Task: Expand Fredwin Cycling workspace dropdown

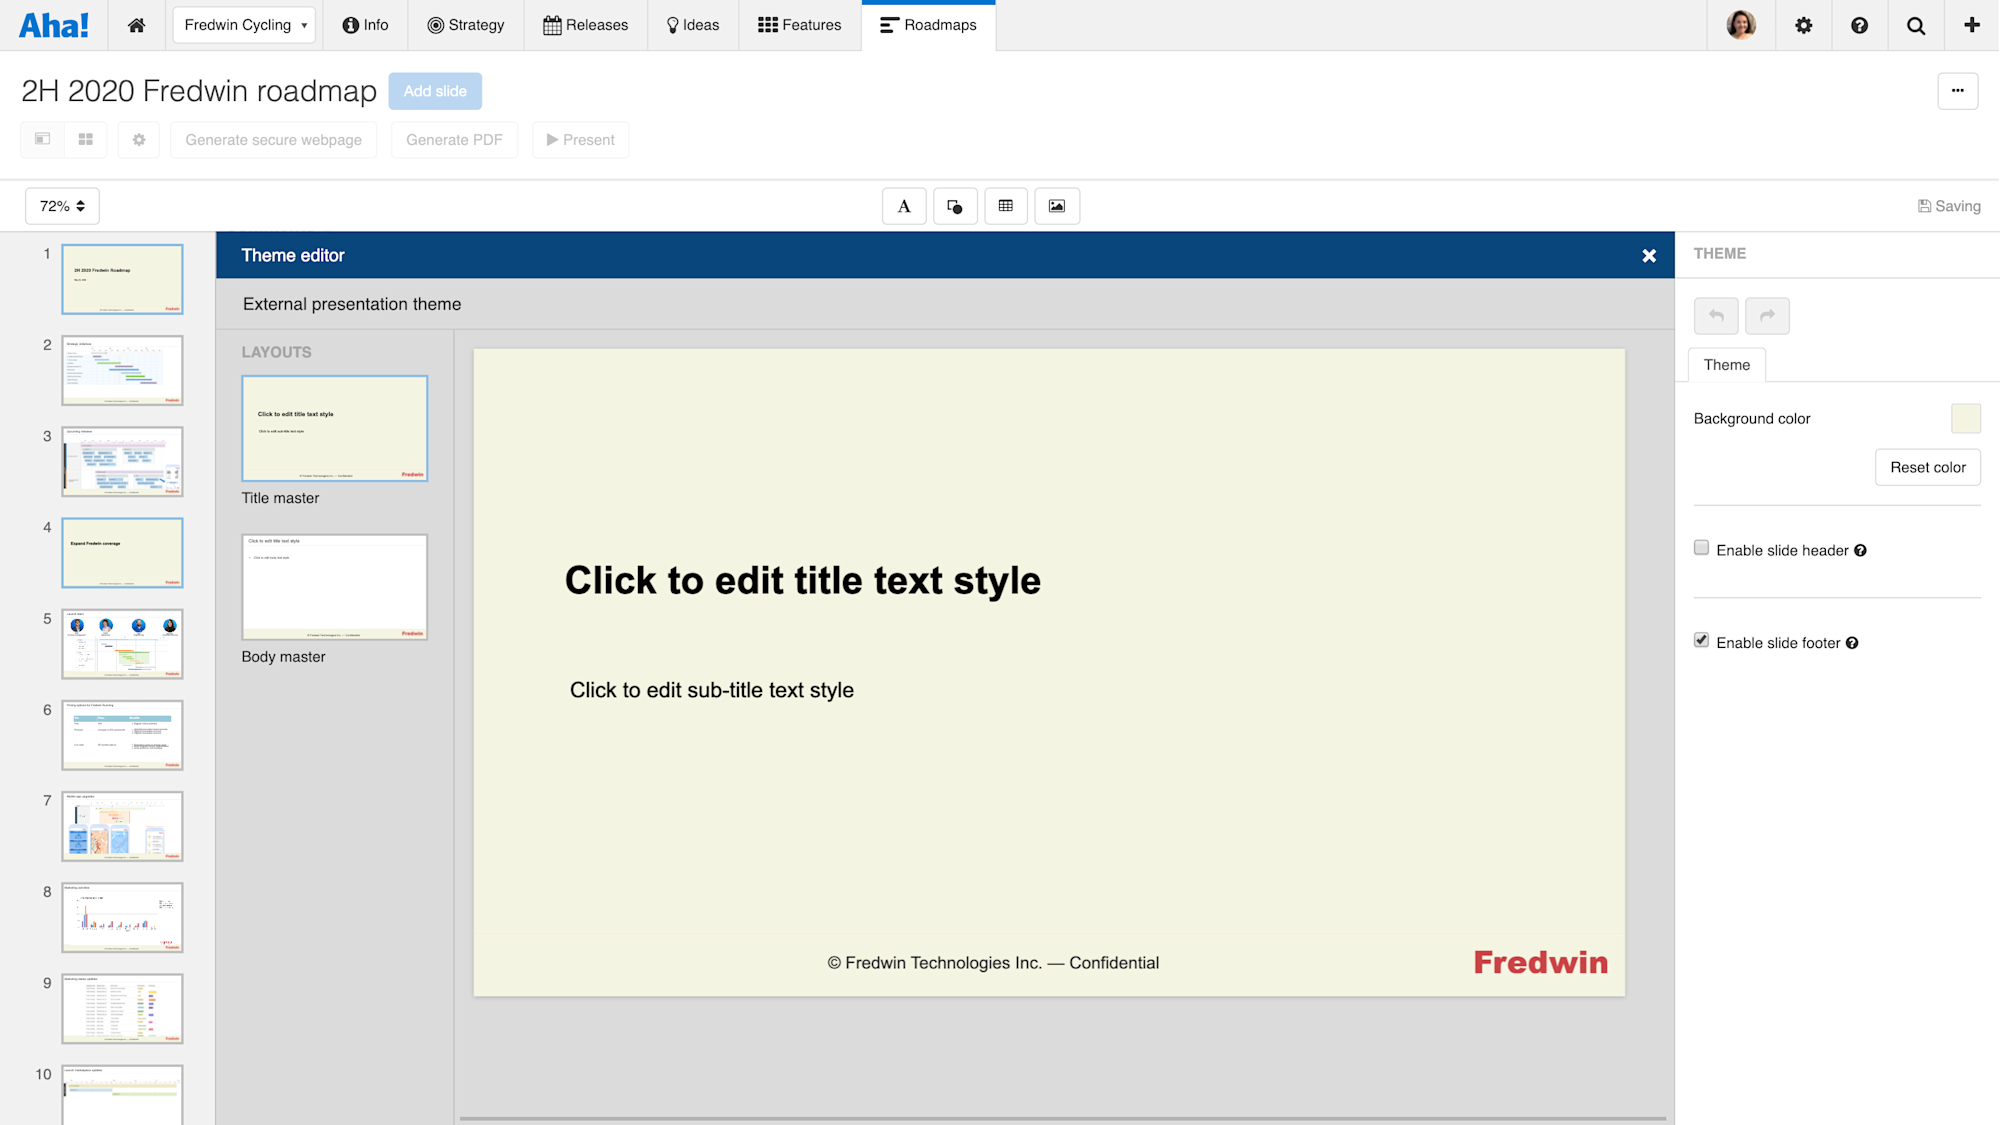Action: click(244, 25)
